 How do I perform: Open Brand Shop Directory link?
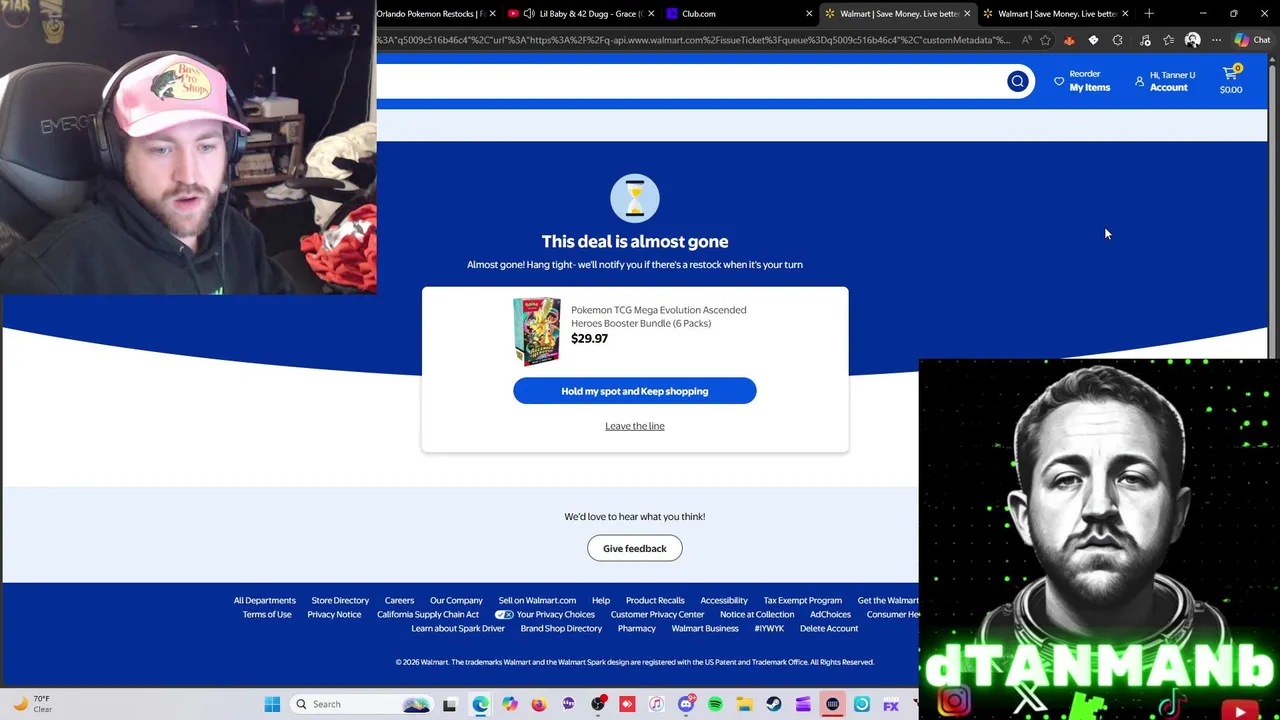(x=561, y=629)
